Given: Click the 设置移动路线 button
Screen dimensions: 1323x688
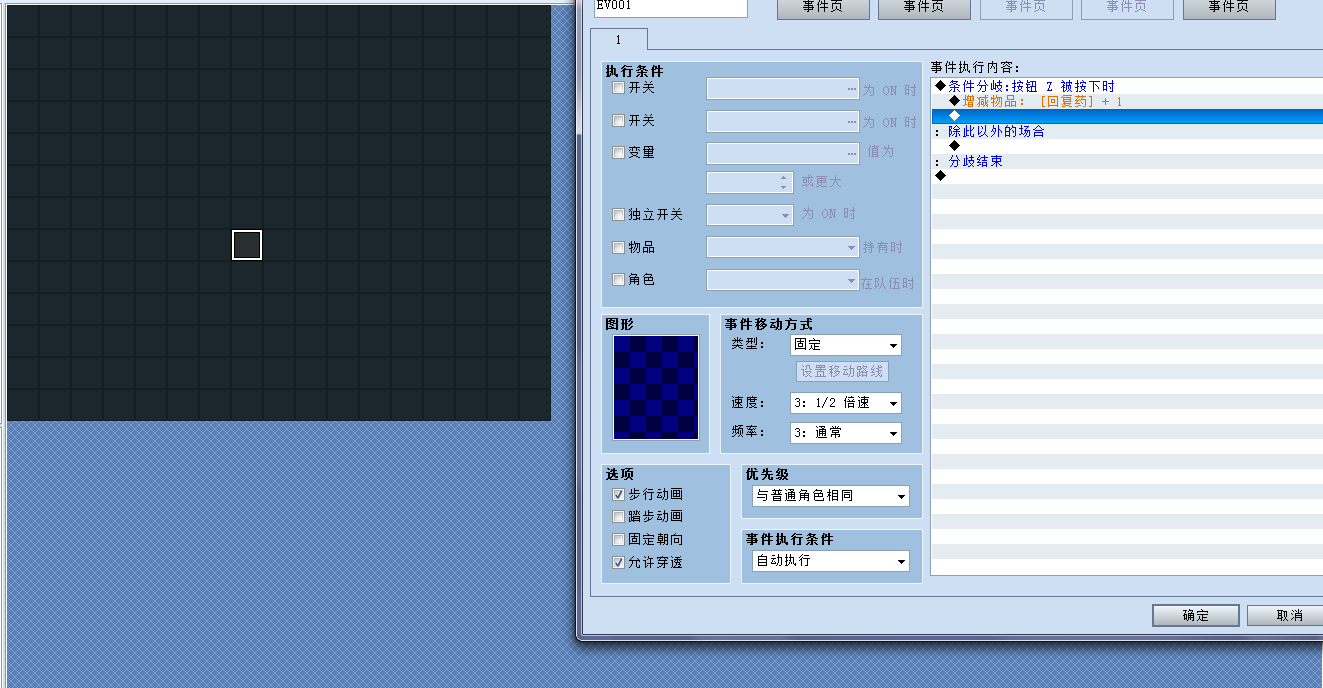Looking at the screenshot, I should coord(842,372).
